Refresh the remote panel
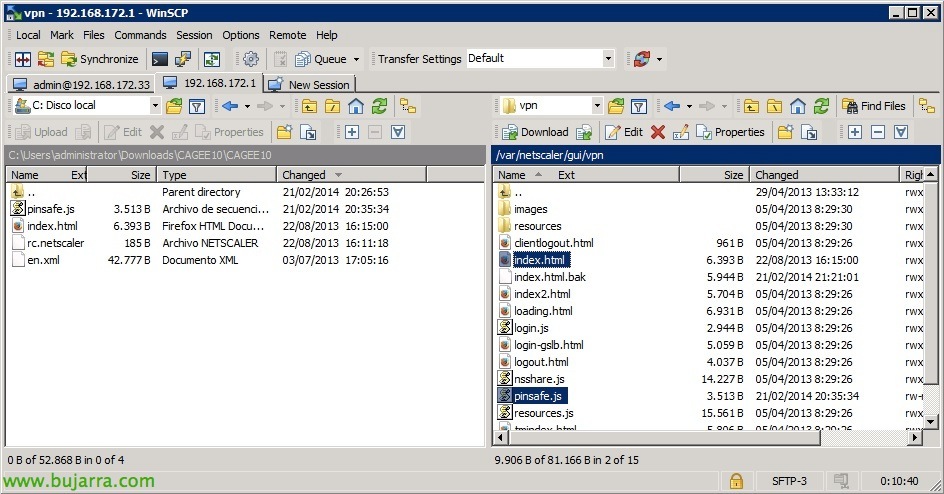 821,107
